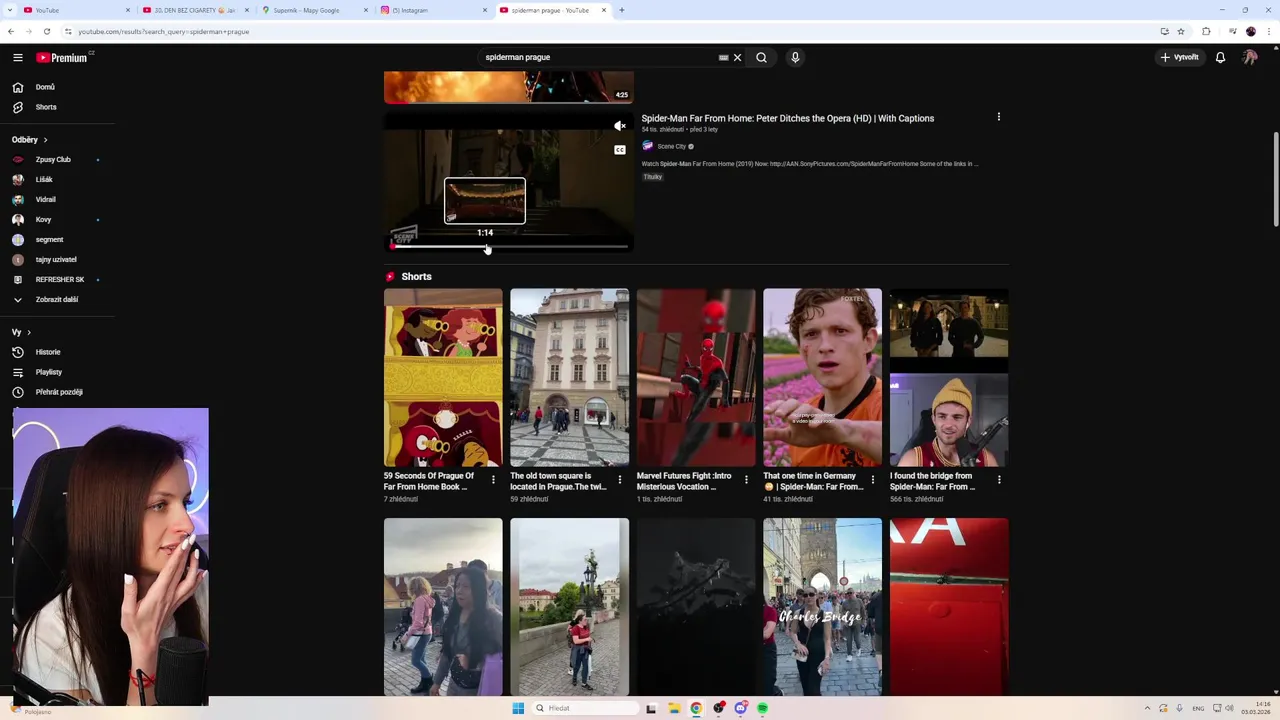Click the Vytvořit create button
Screen dimensions: 1280x720
pos(1179,57)
